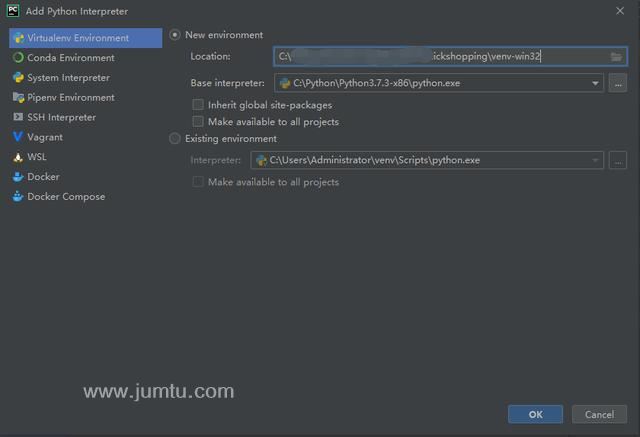
Task: Click the SSH Interpreter terminal icon
Action: (x=18, y=117)
